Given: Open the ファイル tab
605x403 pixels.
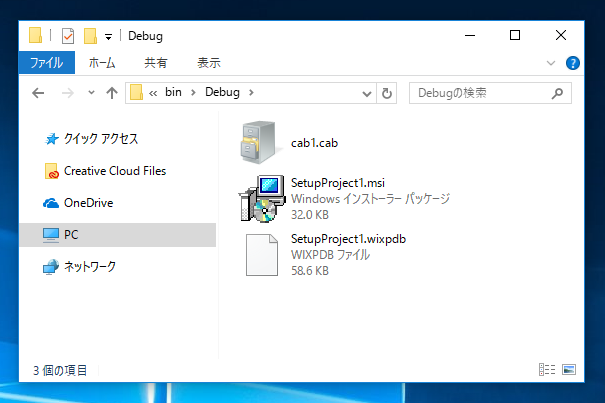Looking at the screenshot, I should (x=47, y=63).
